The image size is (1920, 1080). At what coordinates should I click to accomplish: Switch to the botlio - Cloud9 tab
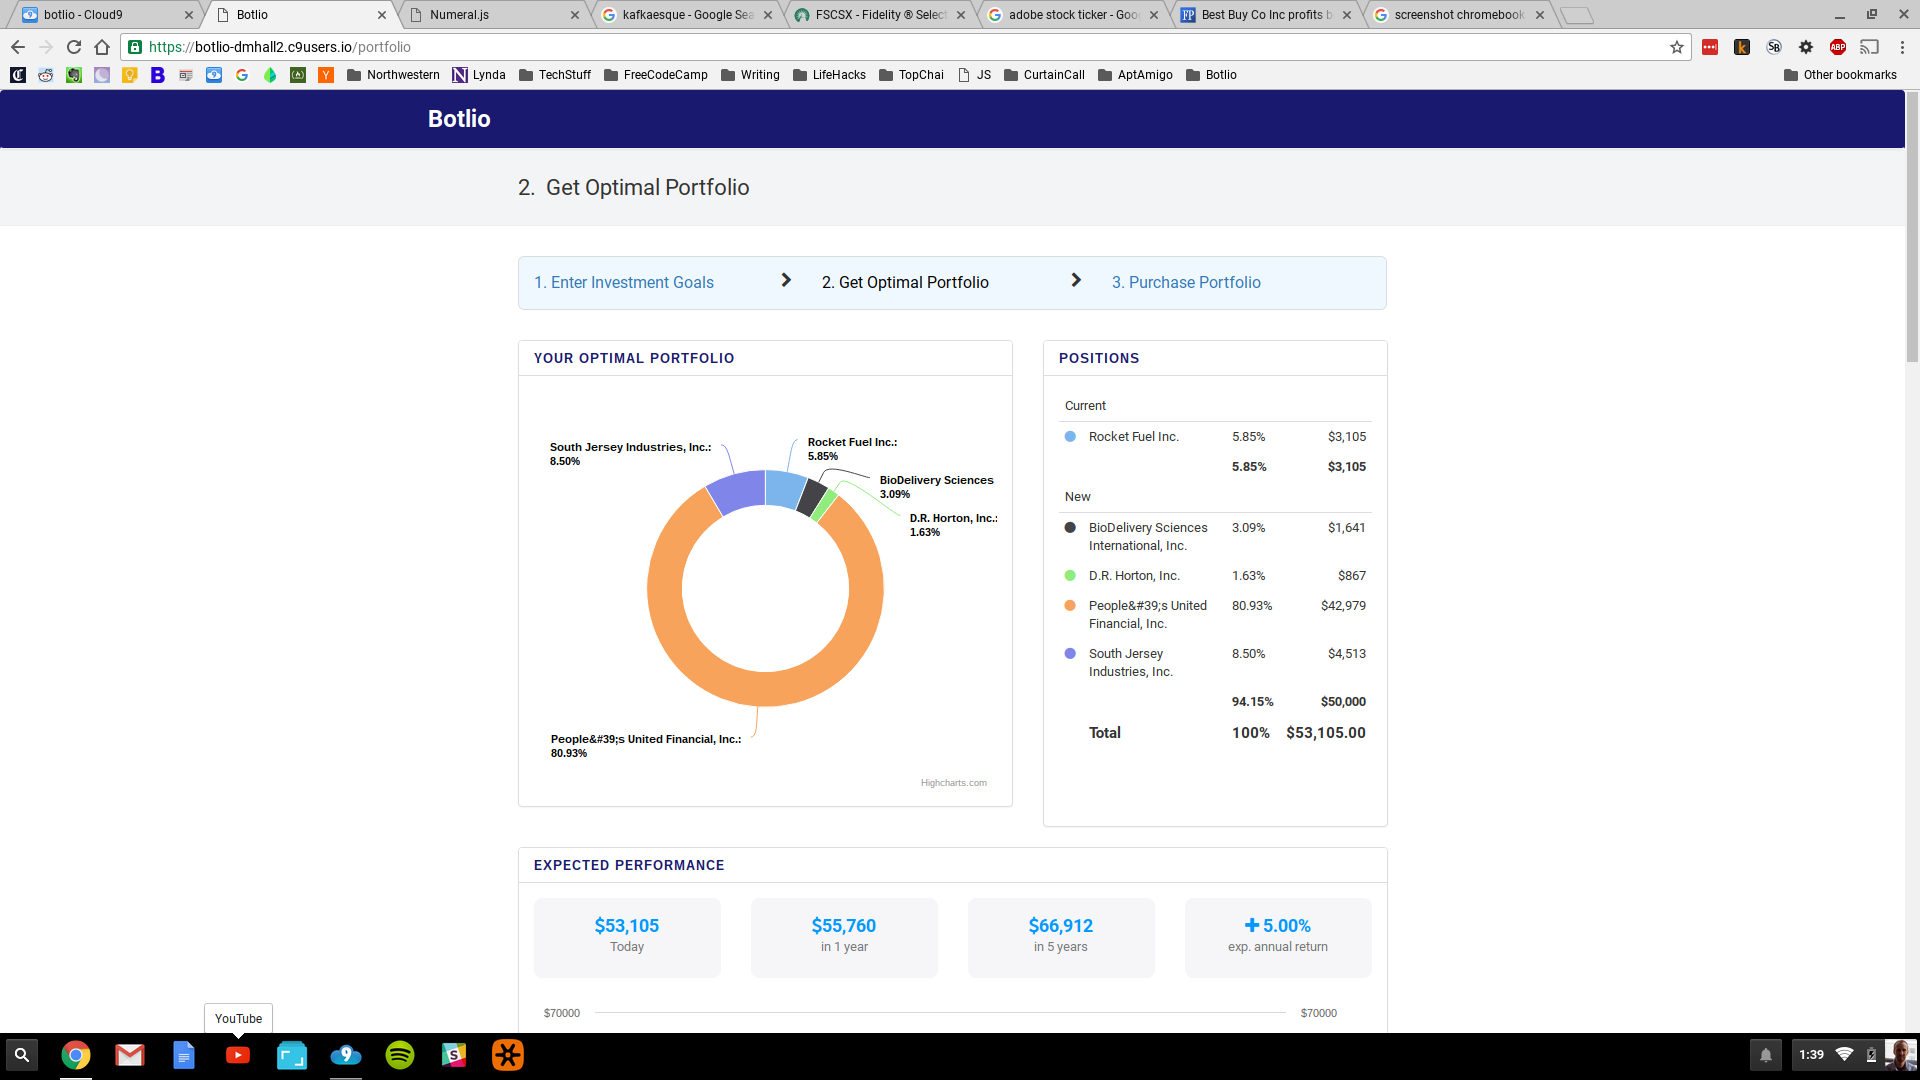click(x=83, y=15)
